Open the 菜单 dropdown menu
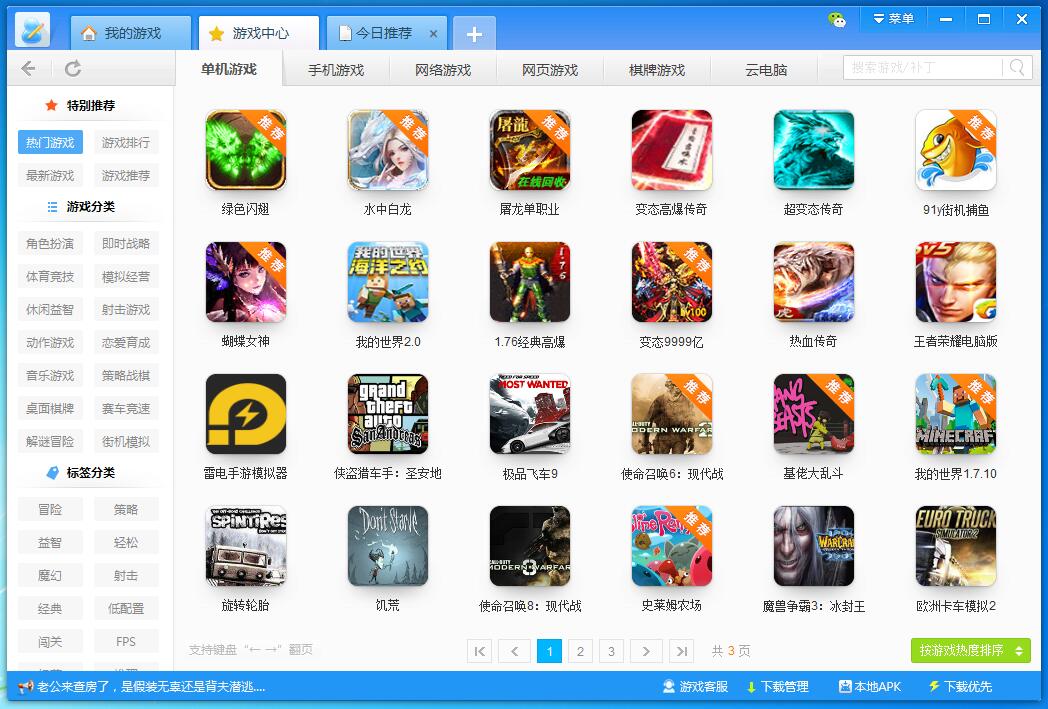 pos(893,17)
